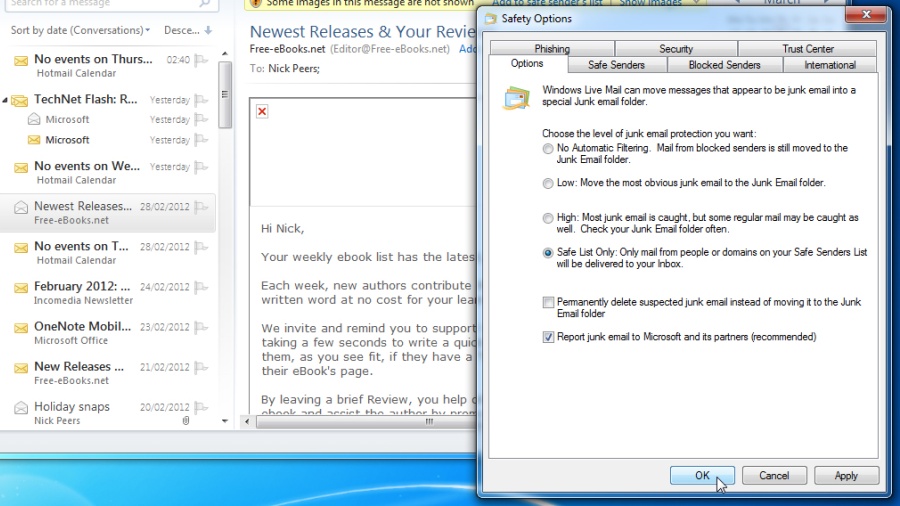900x506 pixels.
Task: Flag the 'Holiday snaps' message
Action: point(201,407)
